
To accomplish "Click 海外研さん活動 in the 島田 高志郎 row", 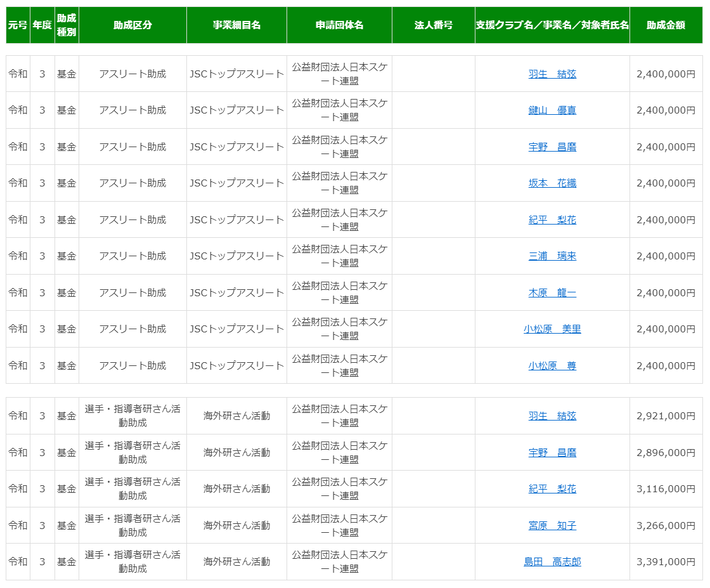I will [x=236, y=561].
